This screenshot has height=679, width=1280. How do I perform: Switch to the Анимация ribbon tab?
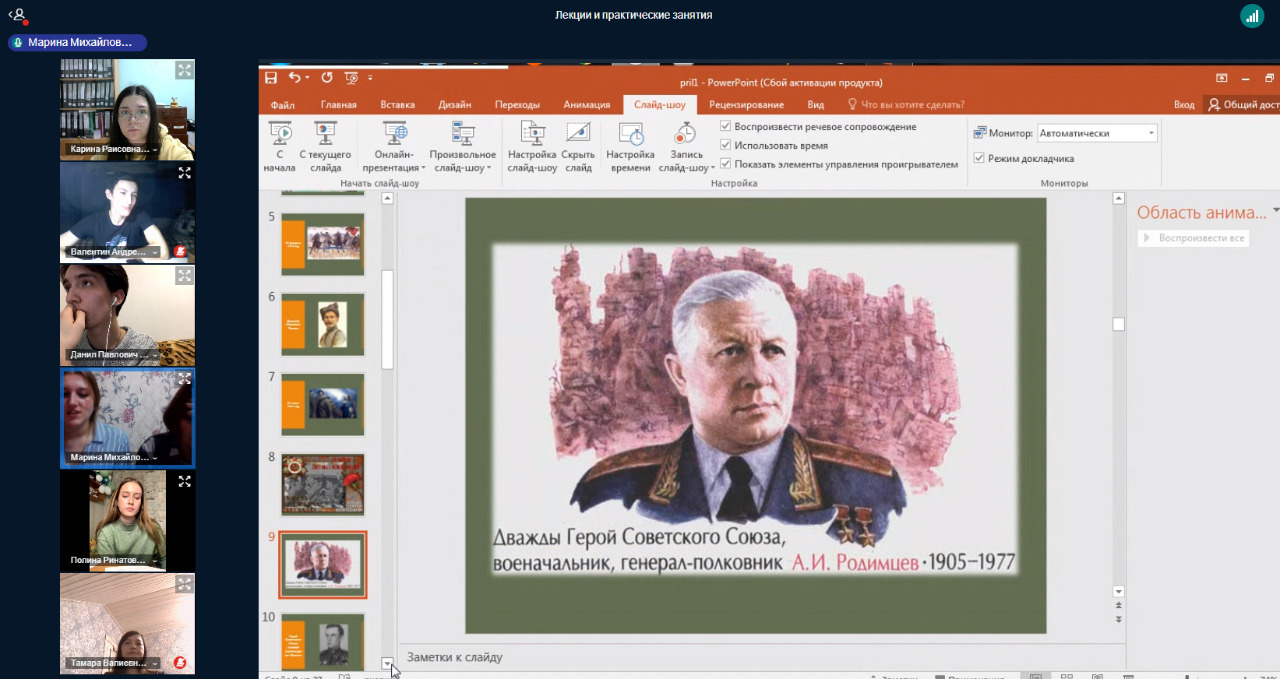(586, 105)
